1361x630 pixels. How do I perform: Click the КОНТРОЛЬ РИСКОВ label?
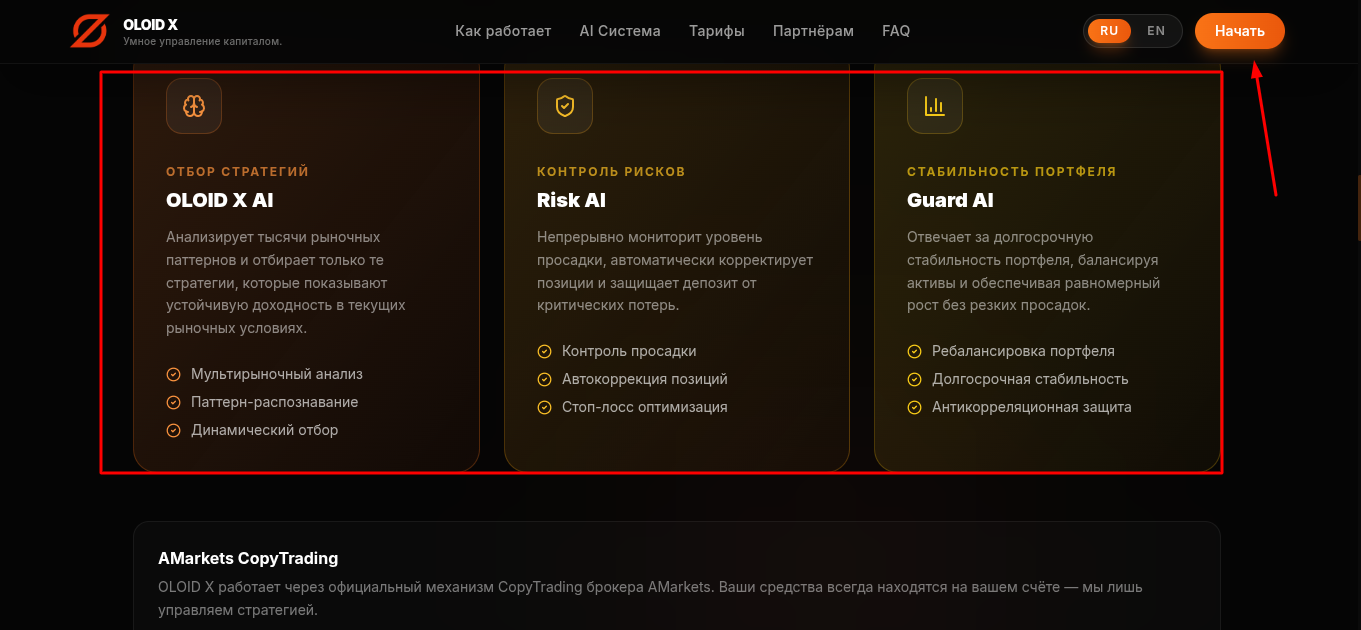tap(611, 172)
